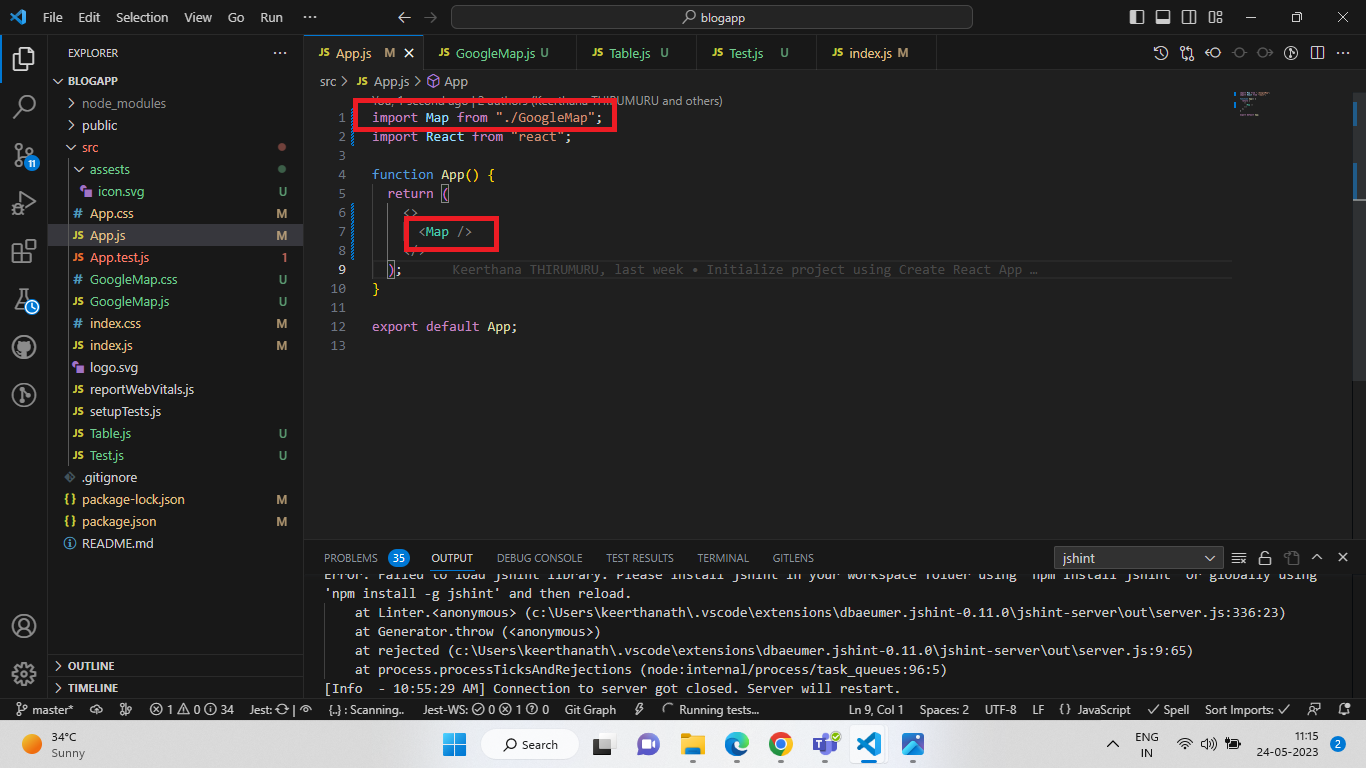Lock output panel auto scrolling
Image resolution: width=1366 pixels, height=768 pixels.
[1265, 558]
